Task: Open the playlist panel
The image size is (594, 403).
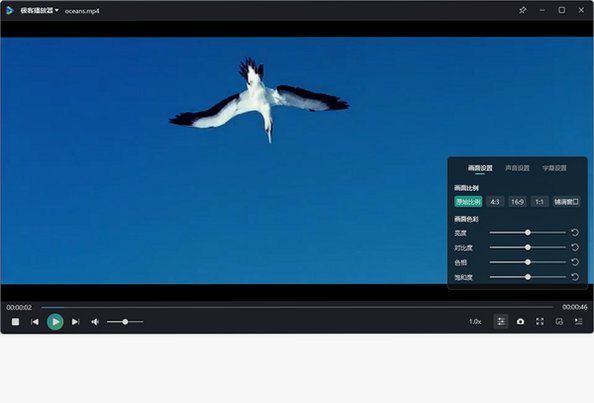Action: coord(578,322)
